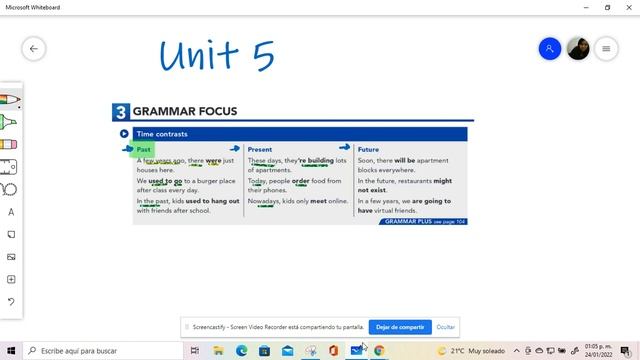Click the Present column heading
The image size is (640, 360).
(x=260, y=149)
